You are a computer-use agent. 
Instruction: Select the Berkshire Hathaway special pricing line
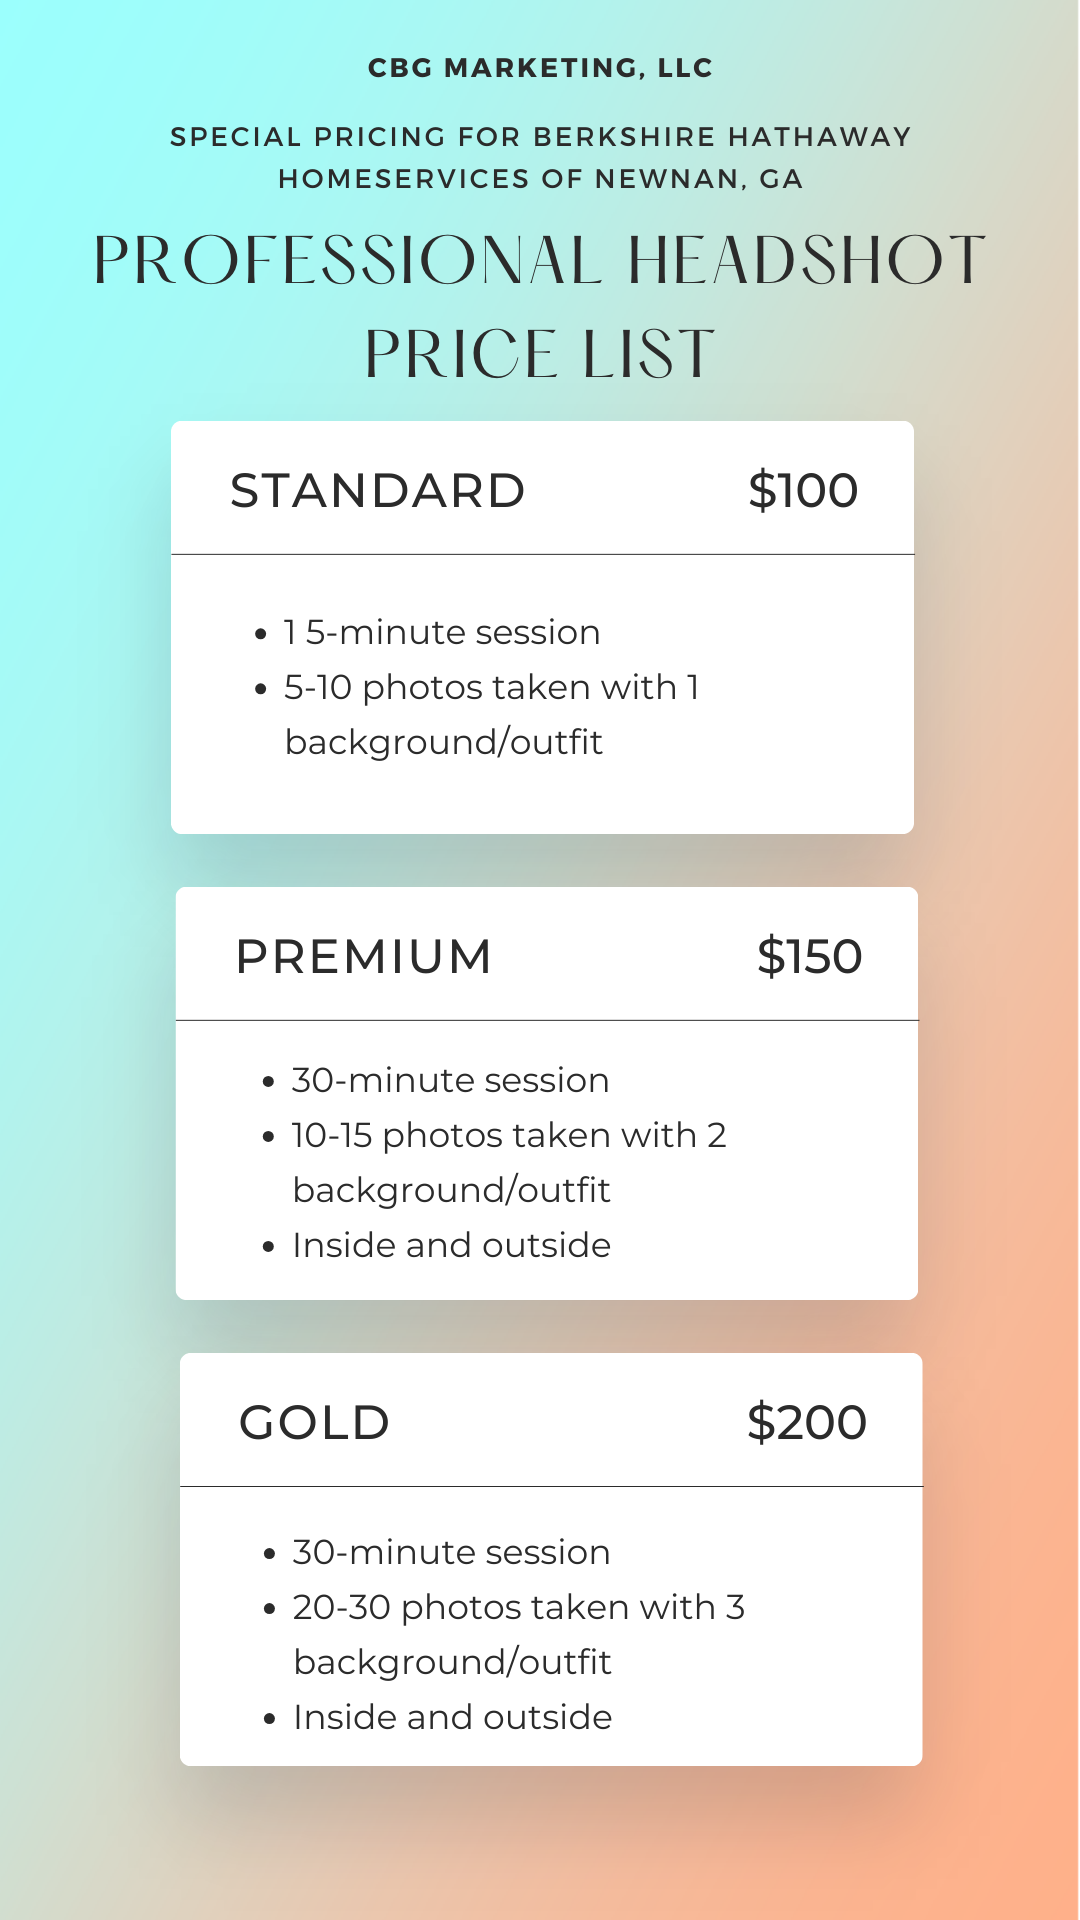click(540, 137)
